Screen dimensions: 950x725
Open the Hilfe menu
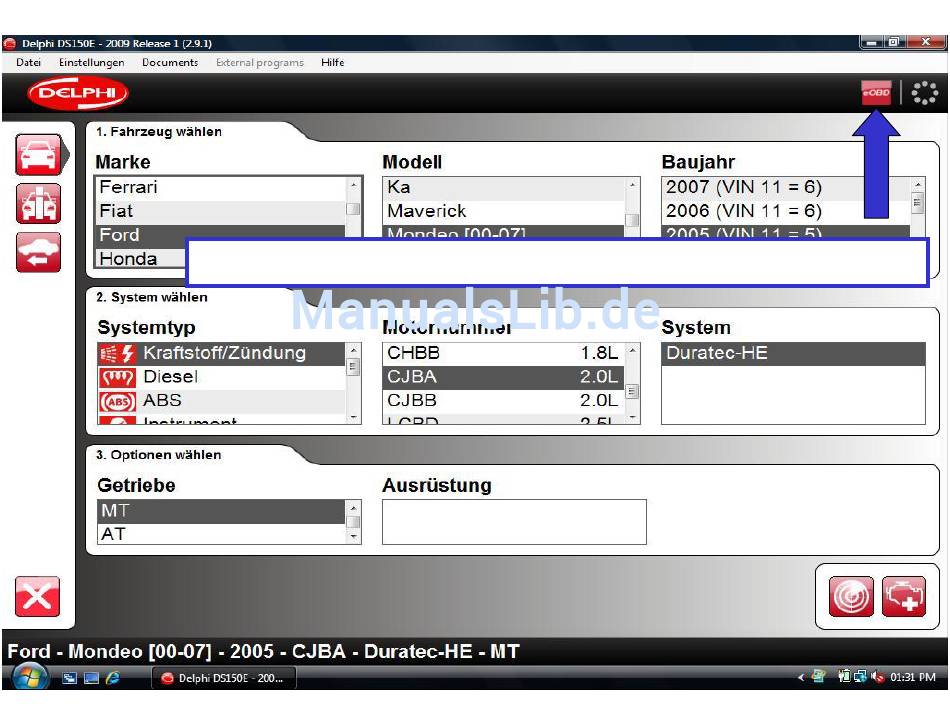(333, 62)
